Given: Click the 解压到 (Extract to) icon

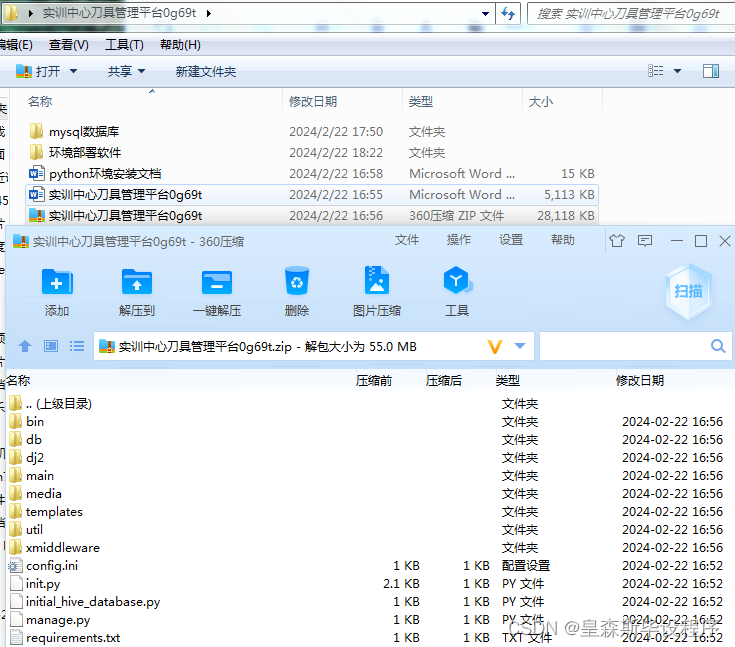Looking at the screenshot, I should pos(136,281).
